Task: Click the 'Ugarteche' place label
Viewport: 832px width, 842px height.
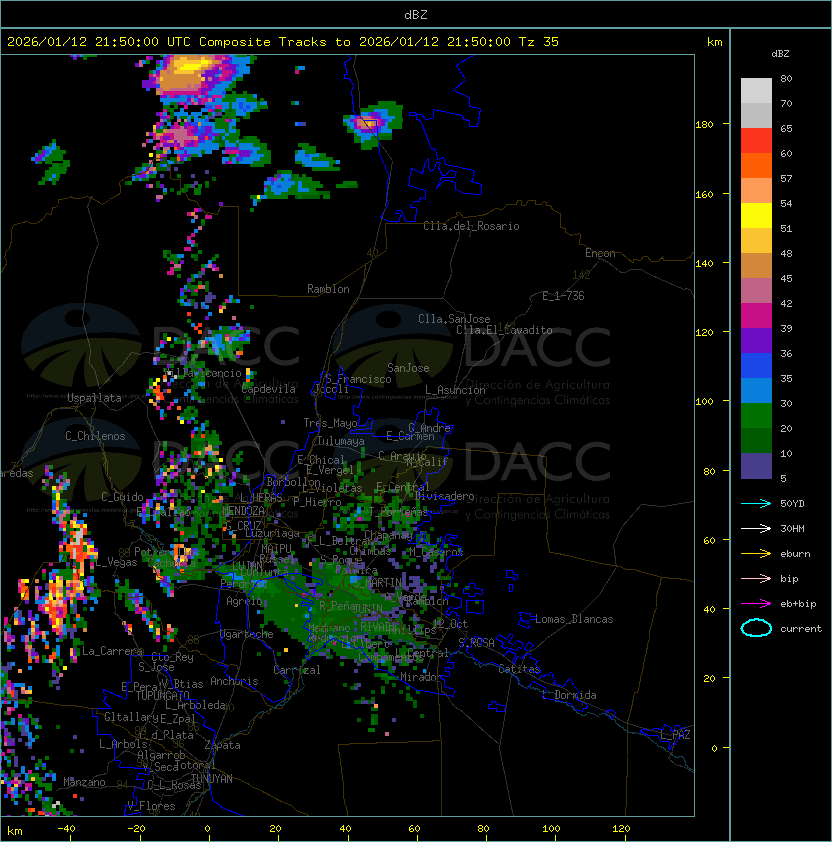Action: 247,634
